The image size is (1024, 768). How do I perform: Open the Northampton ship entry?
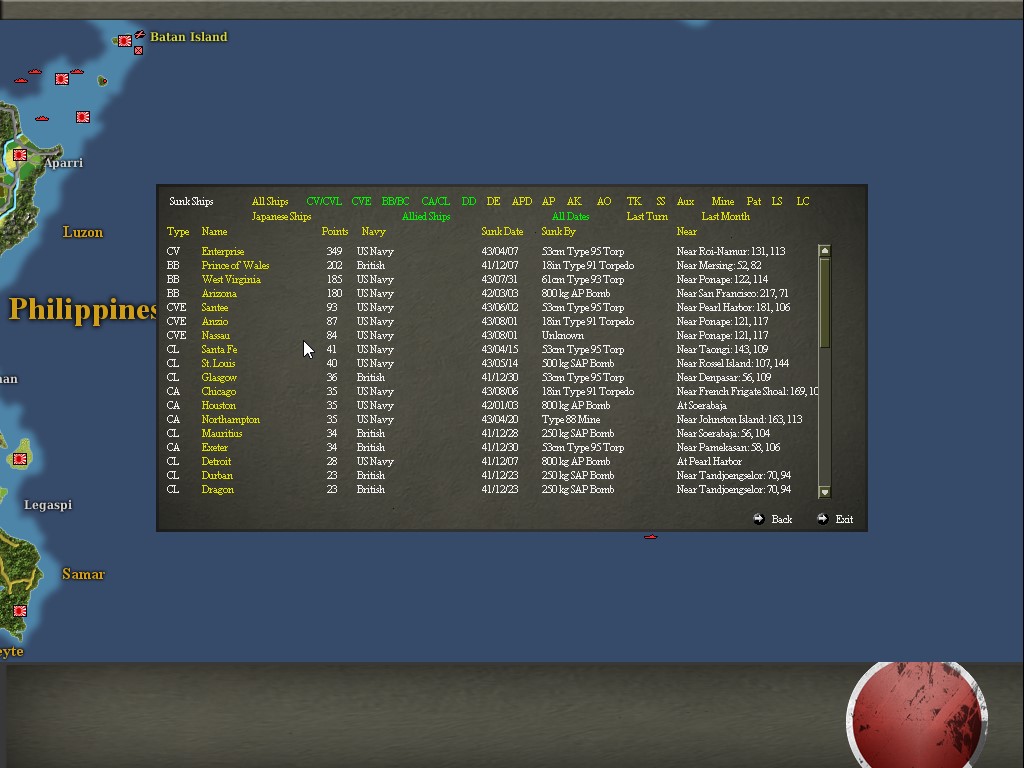click(231, 420)
